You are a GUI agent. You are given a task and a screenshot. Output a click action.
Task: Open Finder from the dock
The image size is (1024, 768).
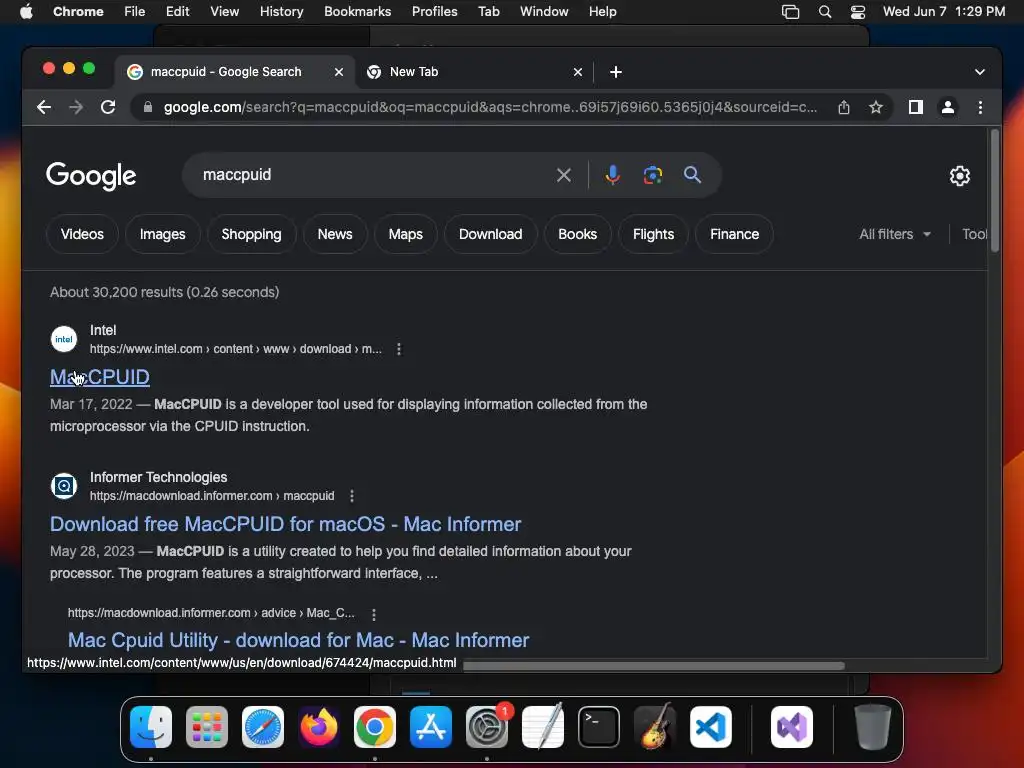[151, 727]
